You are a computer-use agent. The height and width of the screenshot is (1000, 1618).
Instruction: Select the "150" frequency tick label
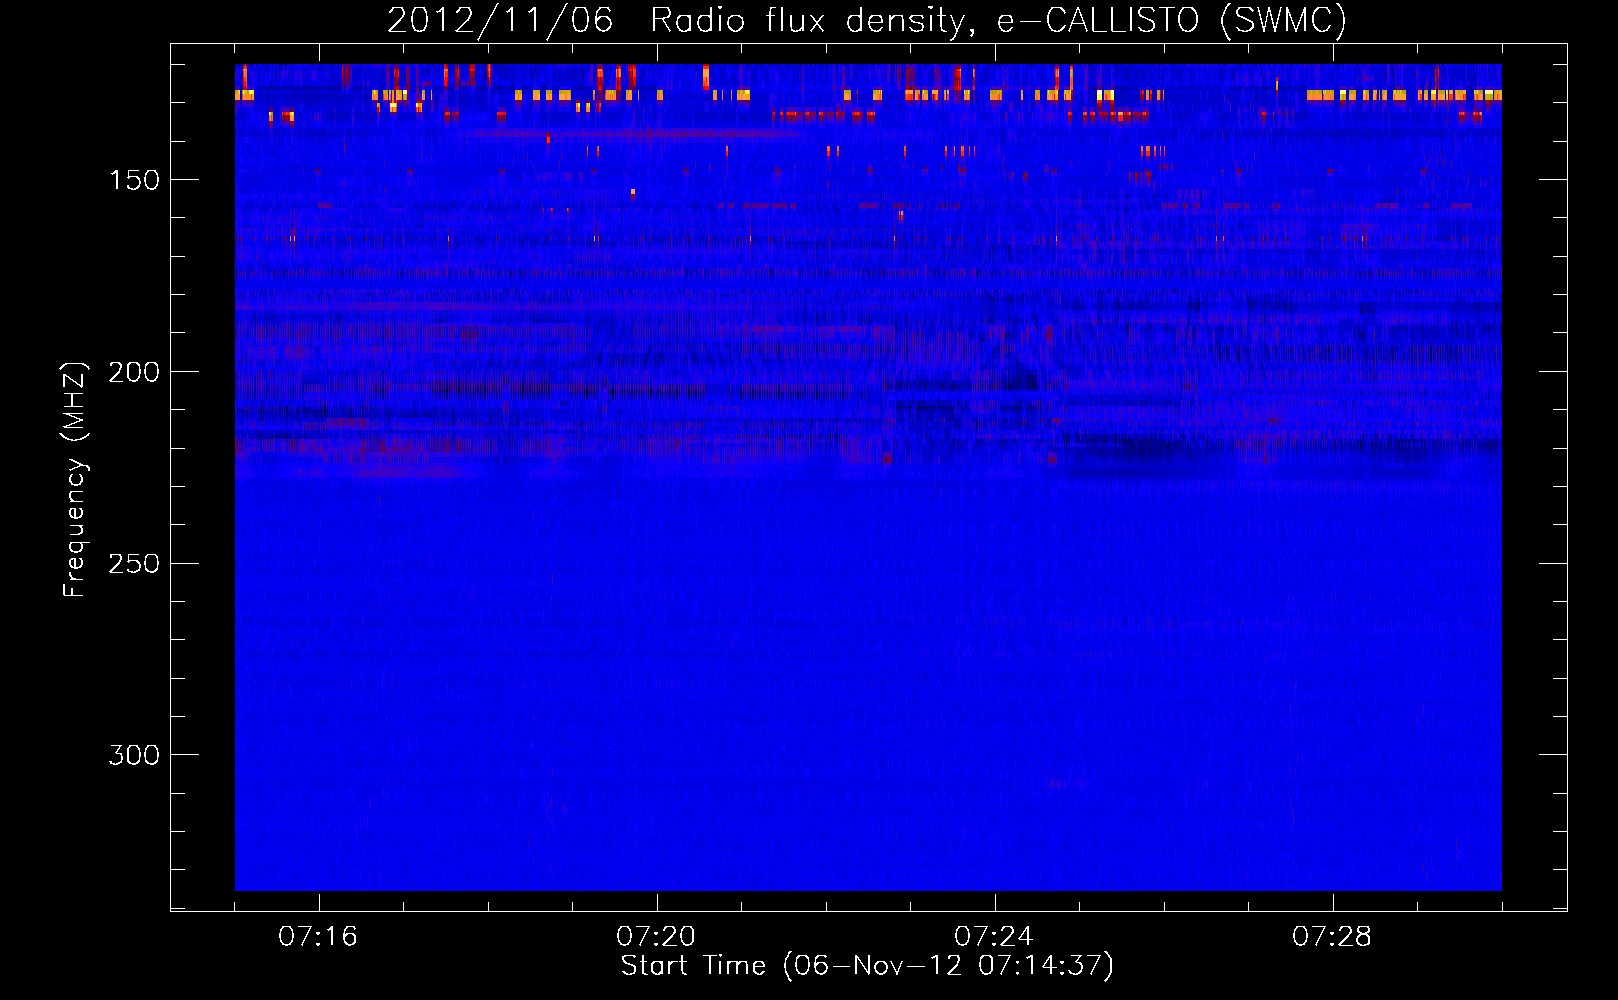coord(135,180)
